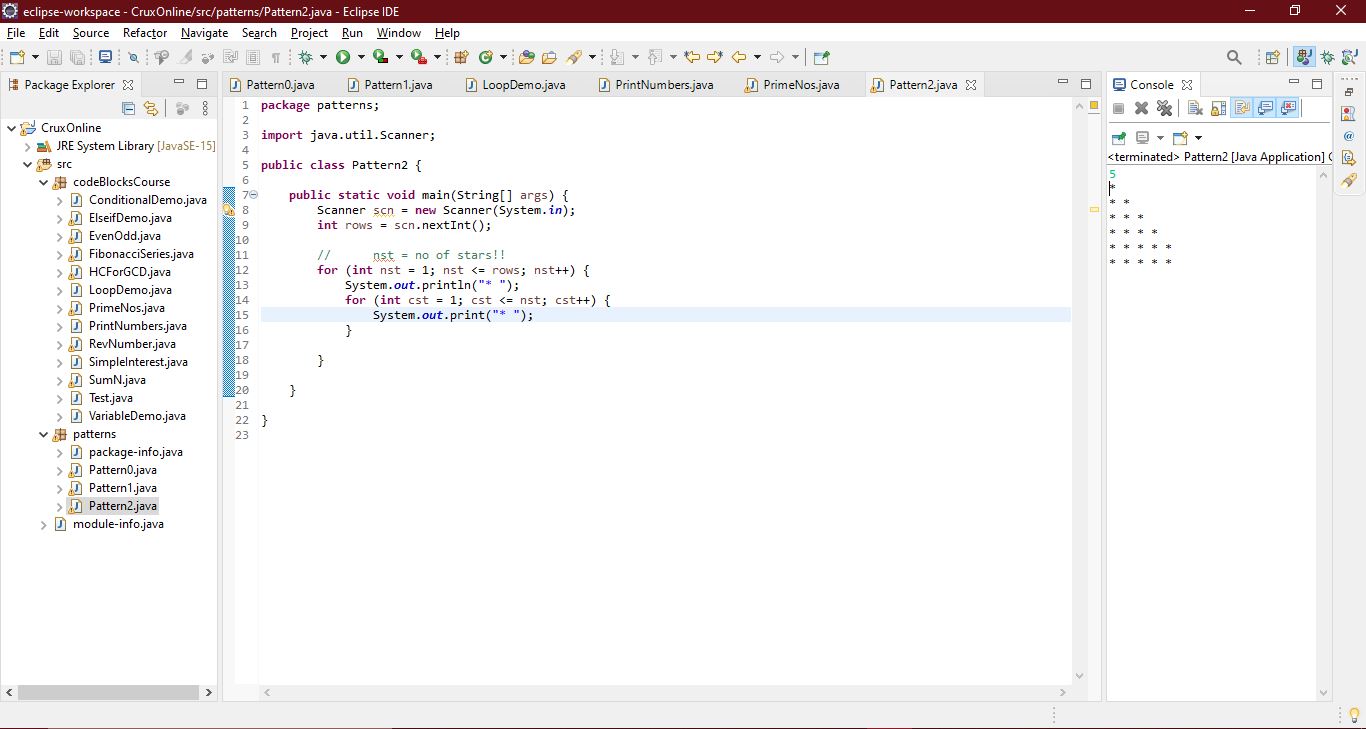Switch to the Pattern0.java editor tab
This screenshot has height=729, width=1366.
pos(271,85)
